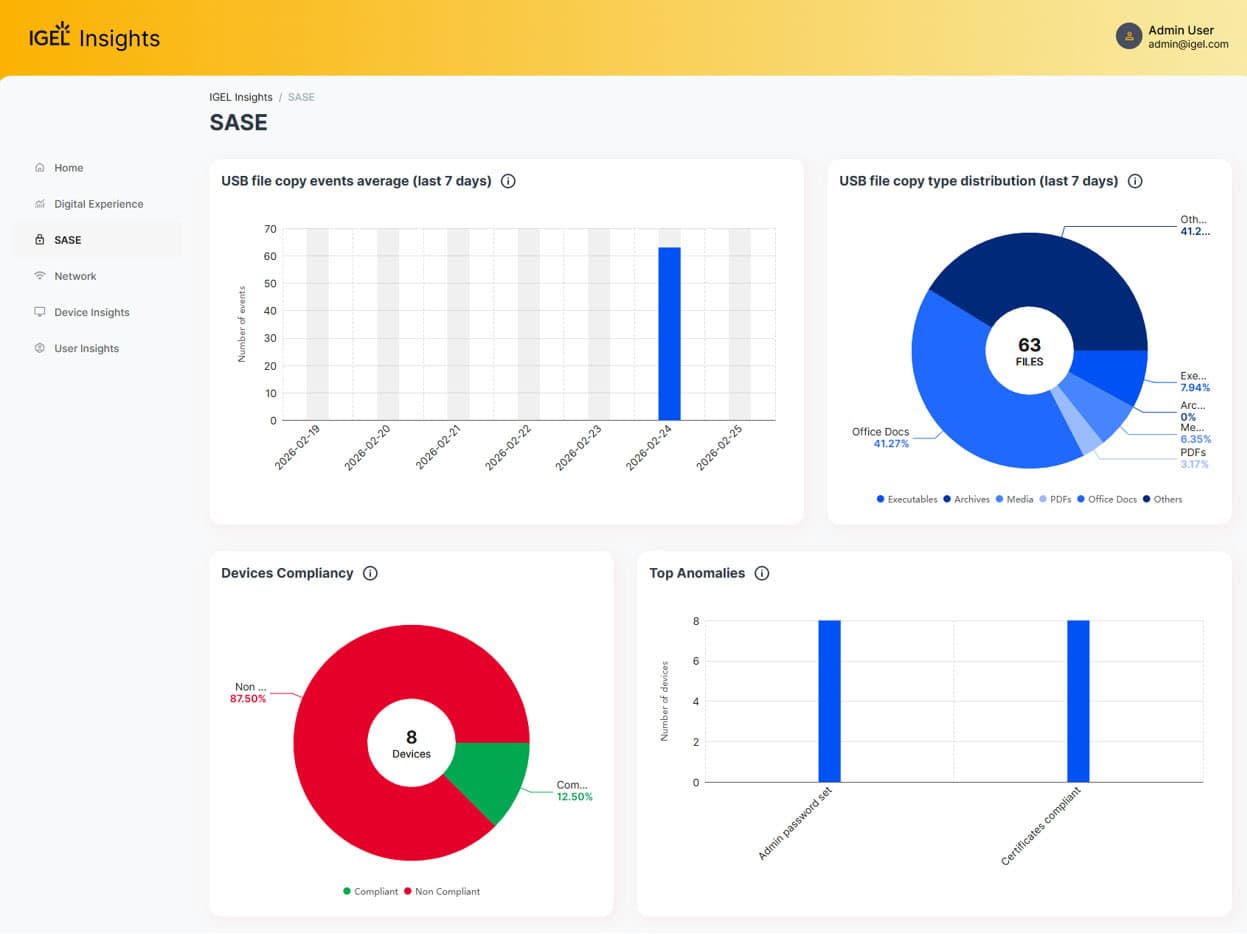The image size is (1247, 934).
Task: Toggle the Compliant legend entry
Action: pos(370,891)
